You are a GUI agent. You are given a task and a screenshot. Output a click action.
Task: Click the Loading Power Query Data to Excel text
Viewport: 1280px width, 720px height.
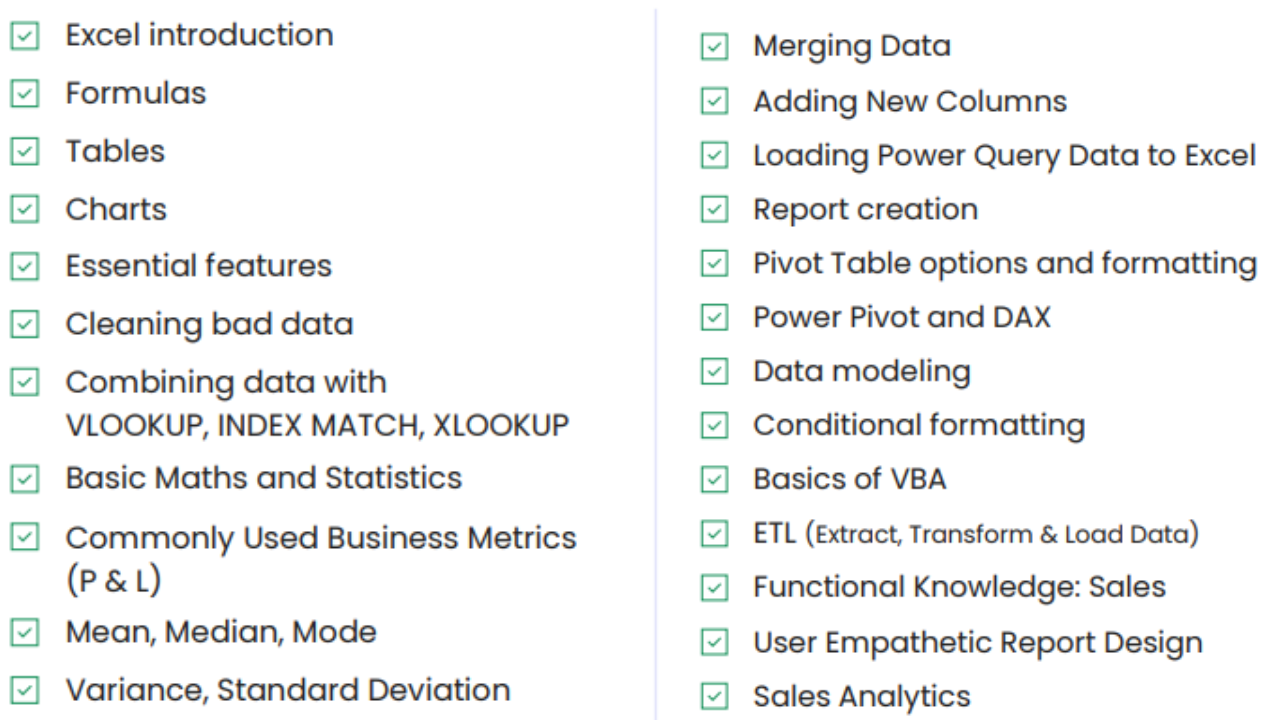[x=1004, y=156]
